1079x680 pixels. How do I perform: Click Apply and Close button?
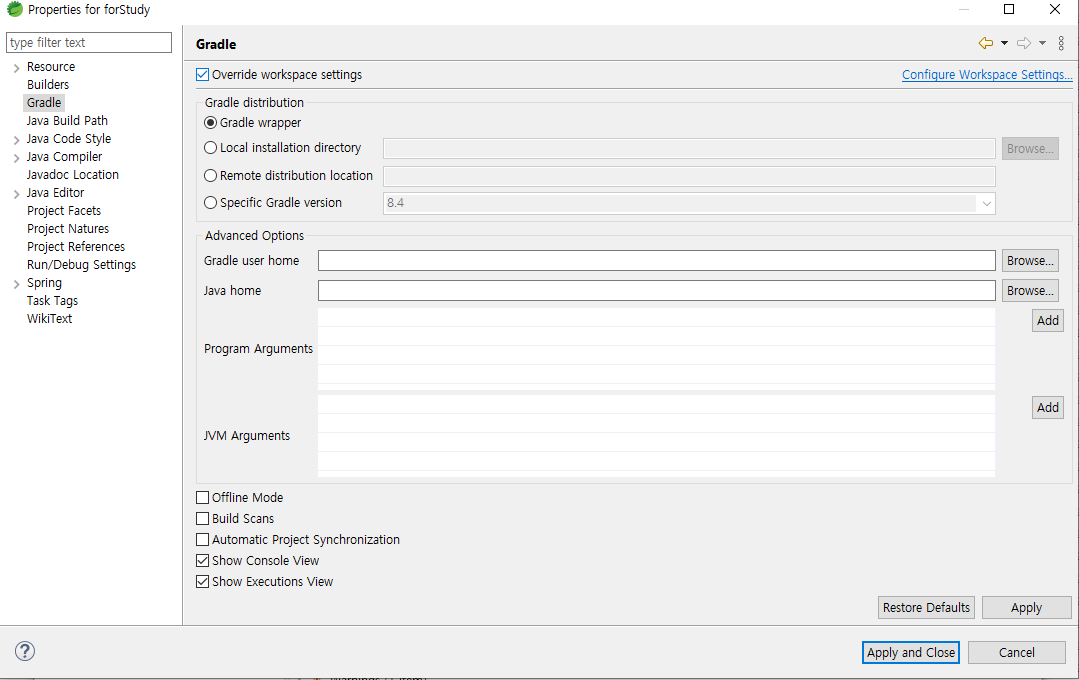click(910, 652)
